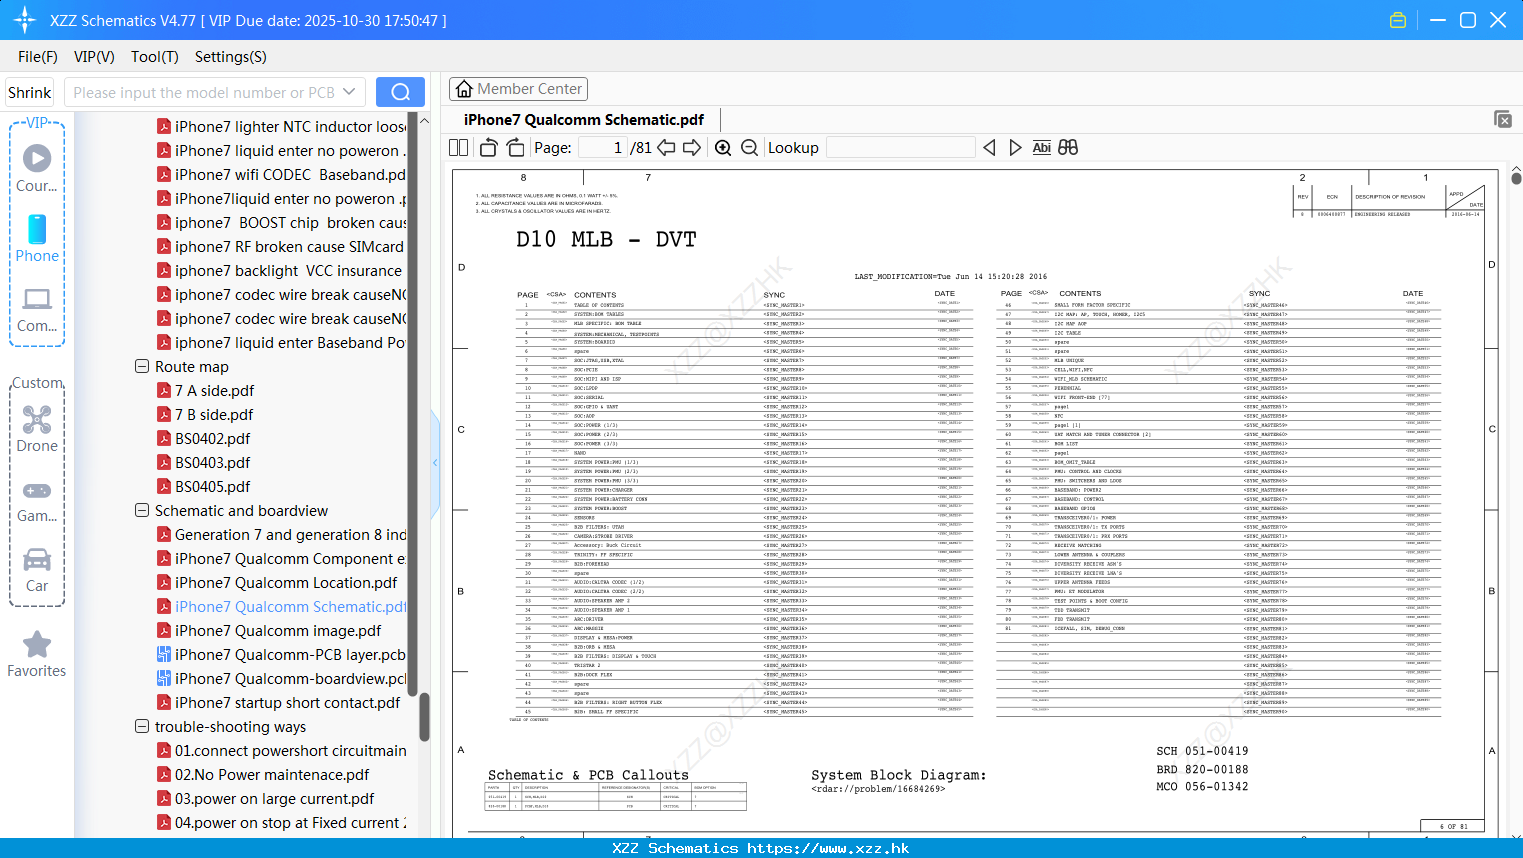Collapse the Schematic and boardview folder
This screenshot has height=858, width=1523.
coord(142,510)
